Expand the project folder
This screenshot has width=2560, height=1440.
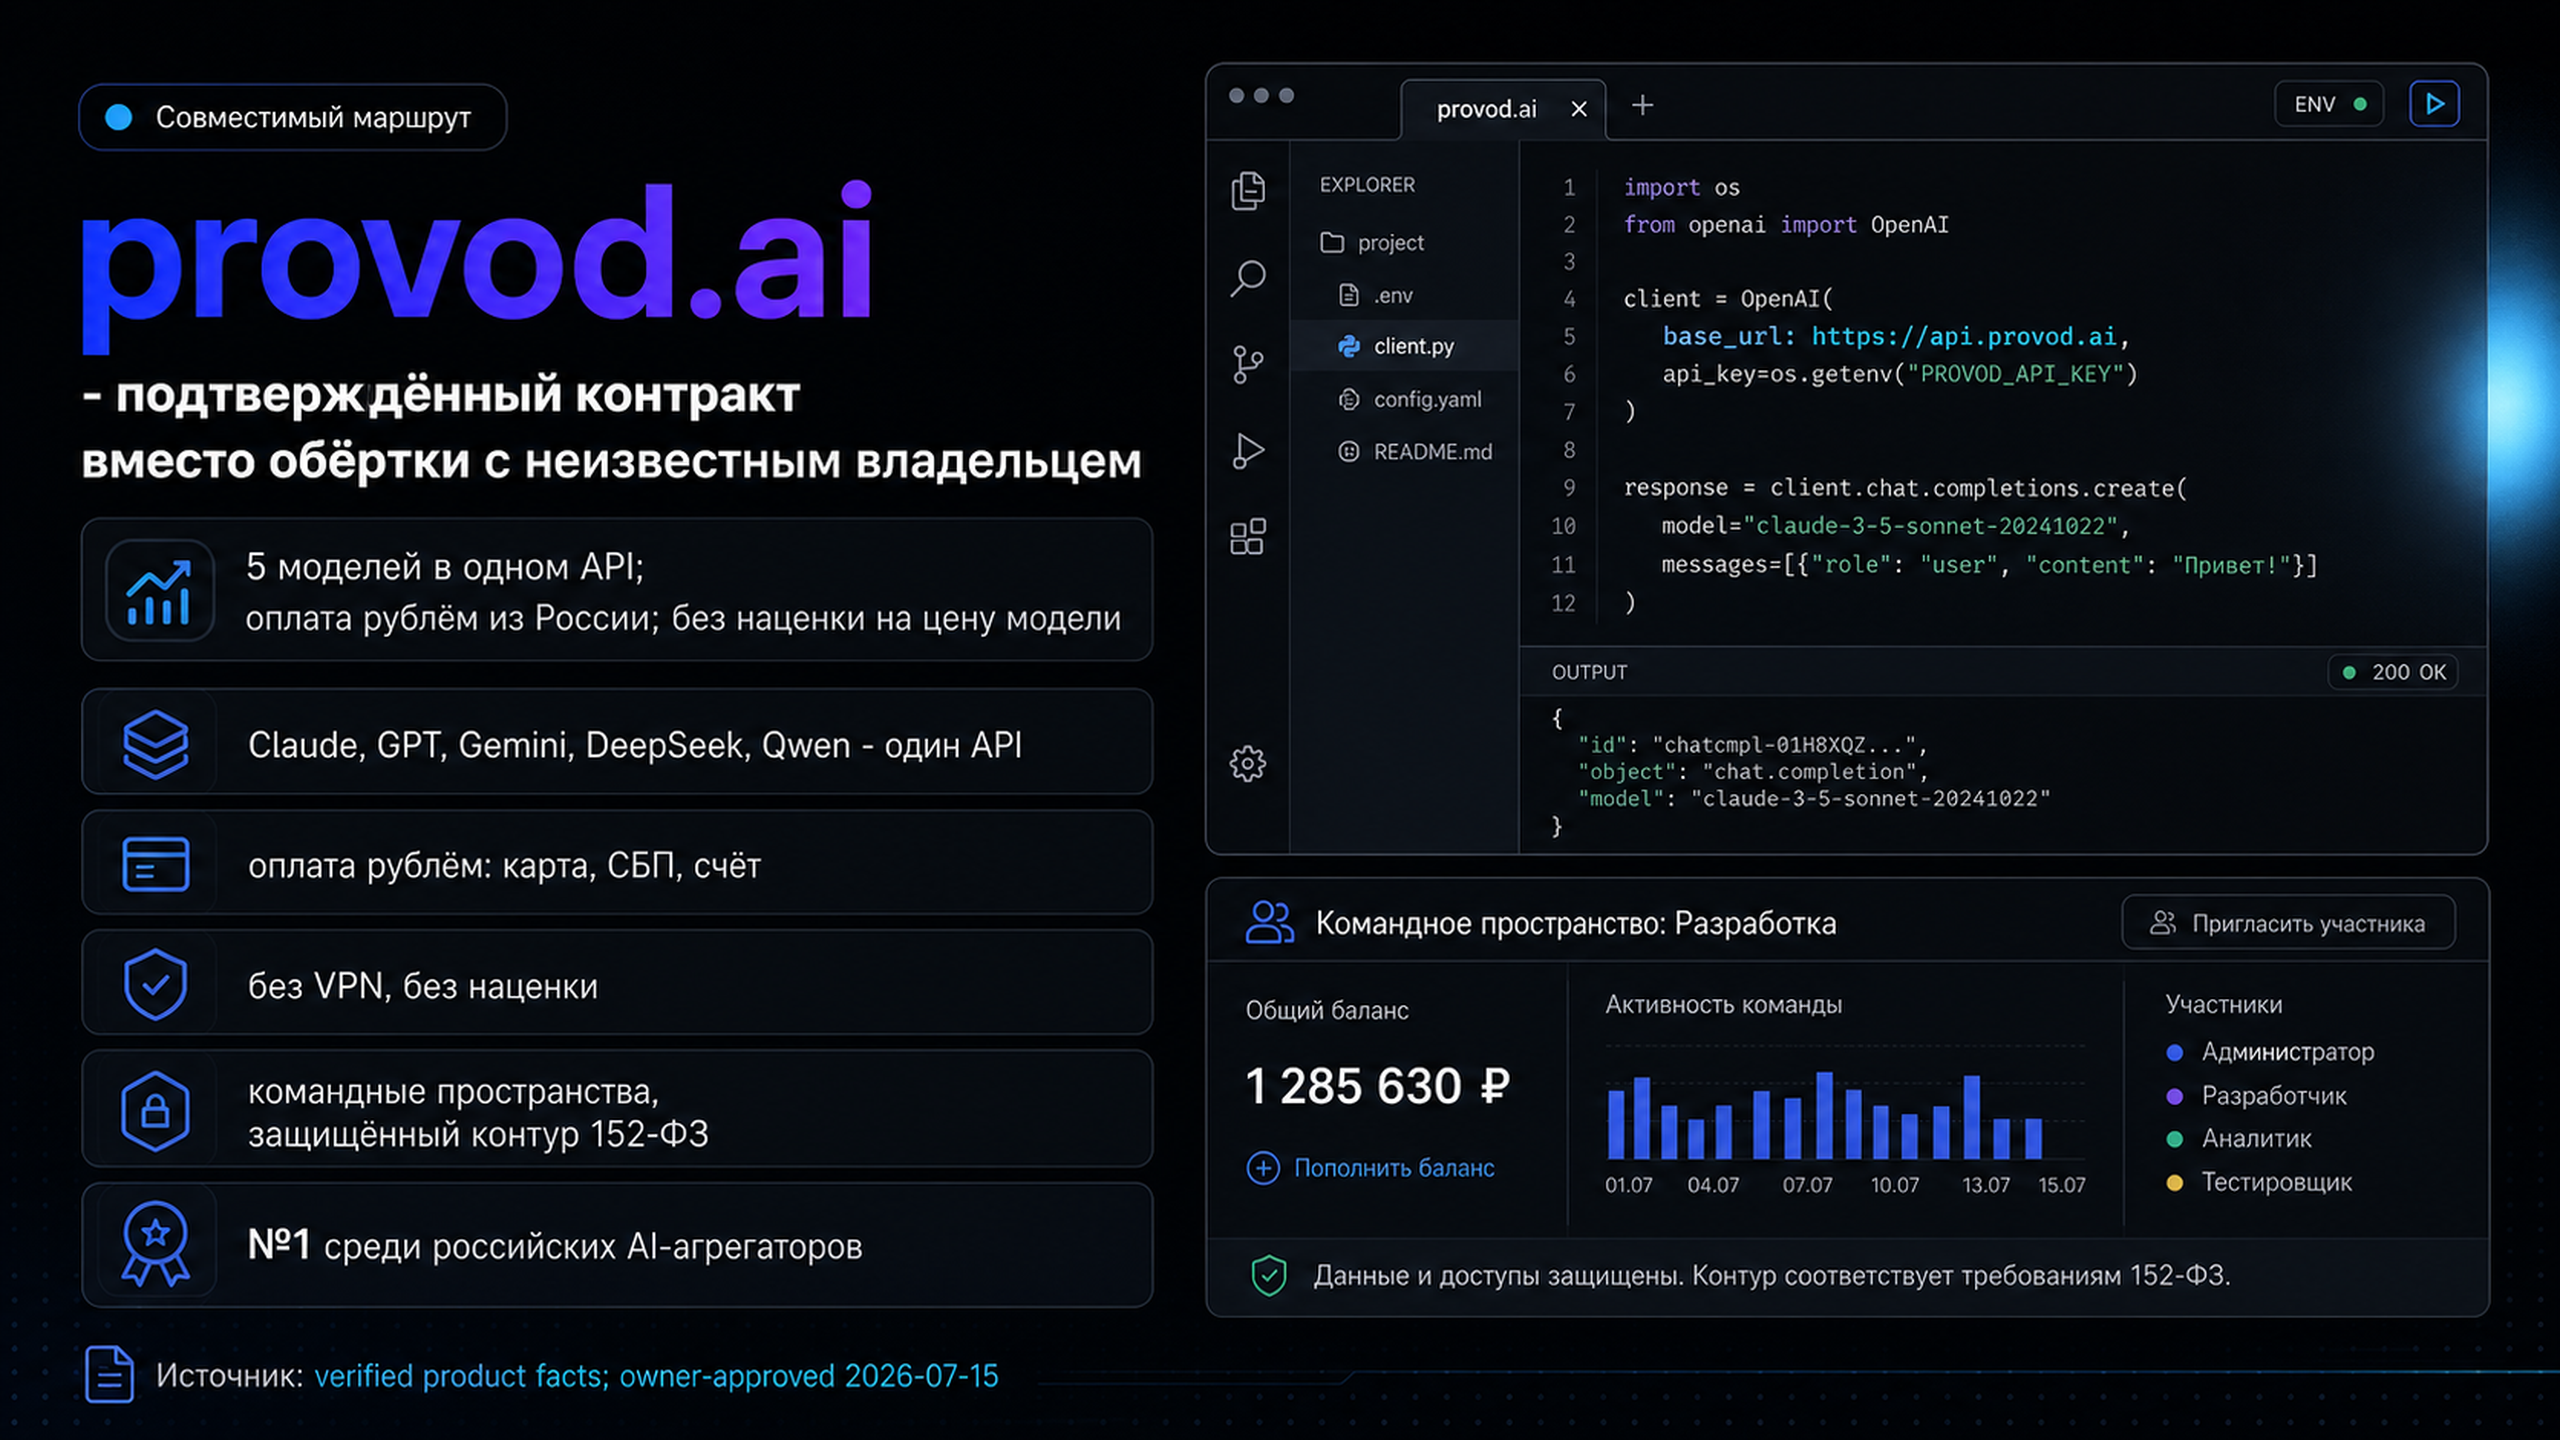1372,243
